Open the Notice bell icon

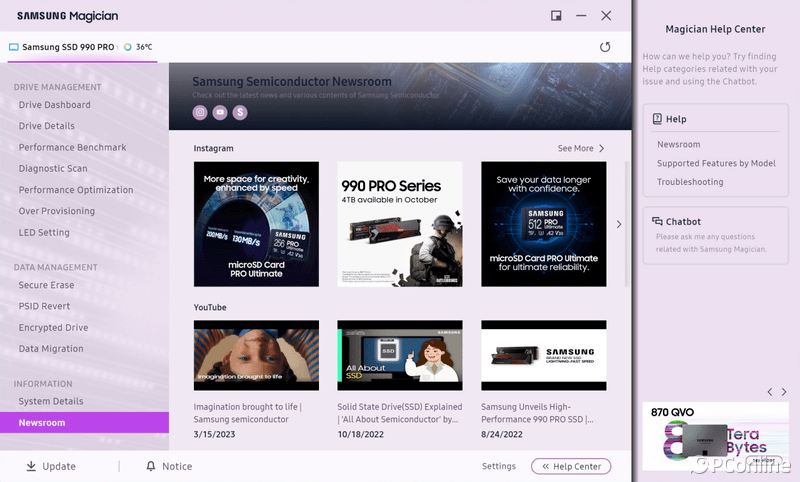[151, 466]
